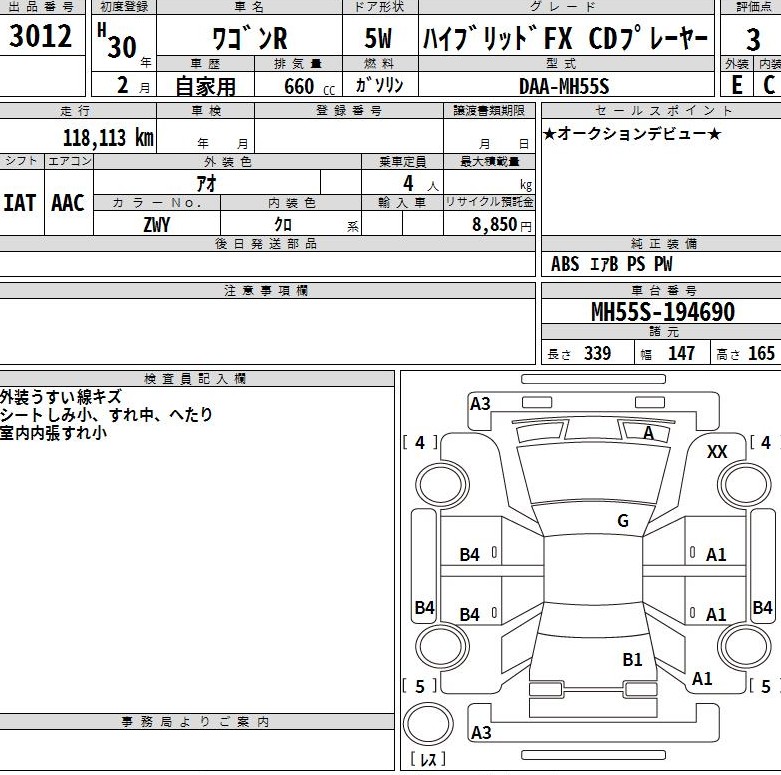Select the exterior color アオ

[x=206, y=183]
